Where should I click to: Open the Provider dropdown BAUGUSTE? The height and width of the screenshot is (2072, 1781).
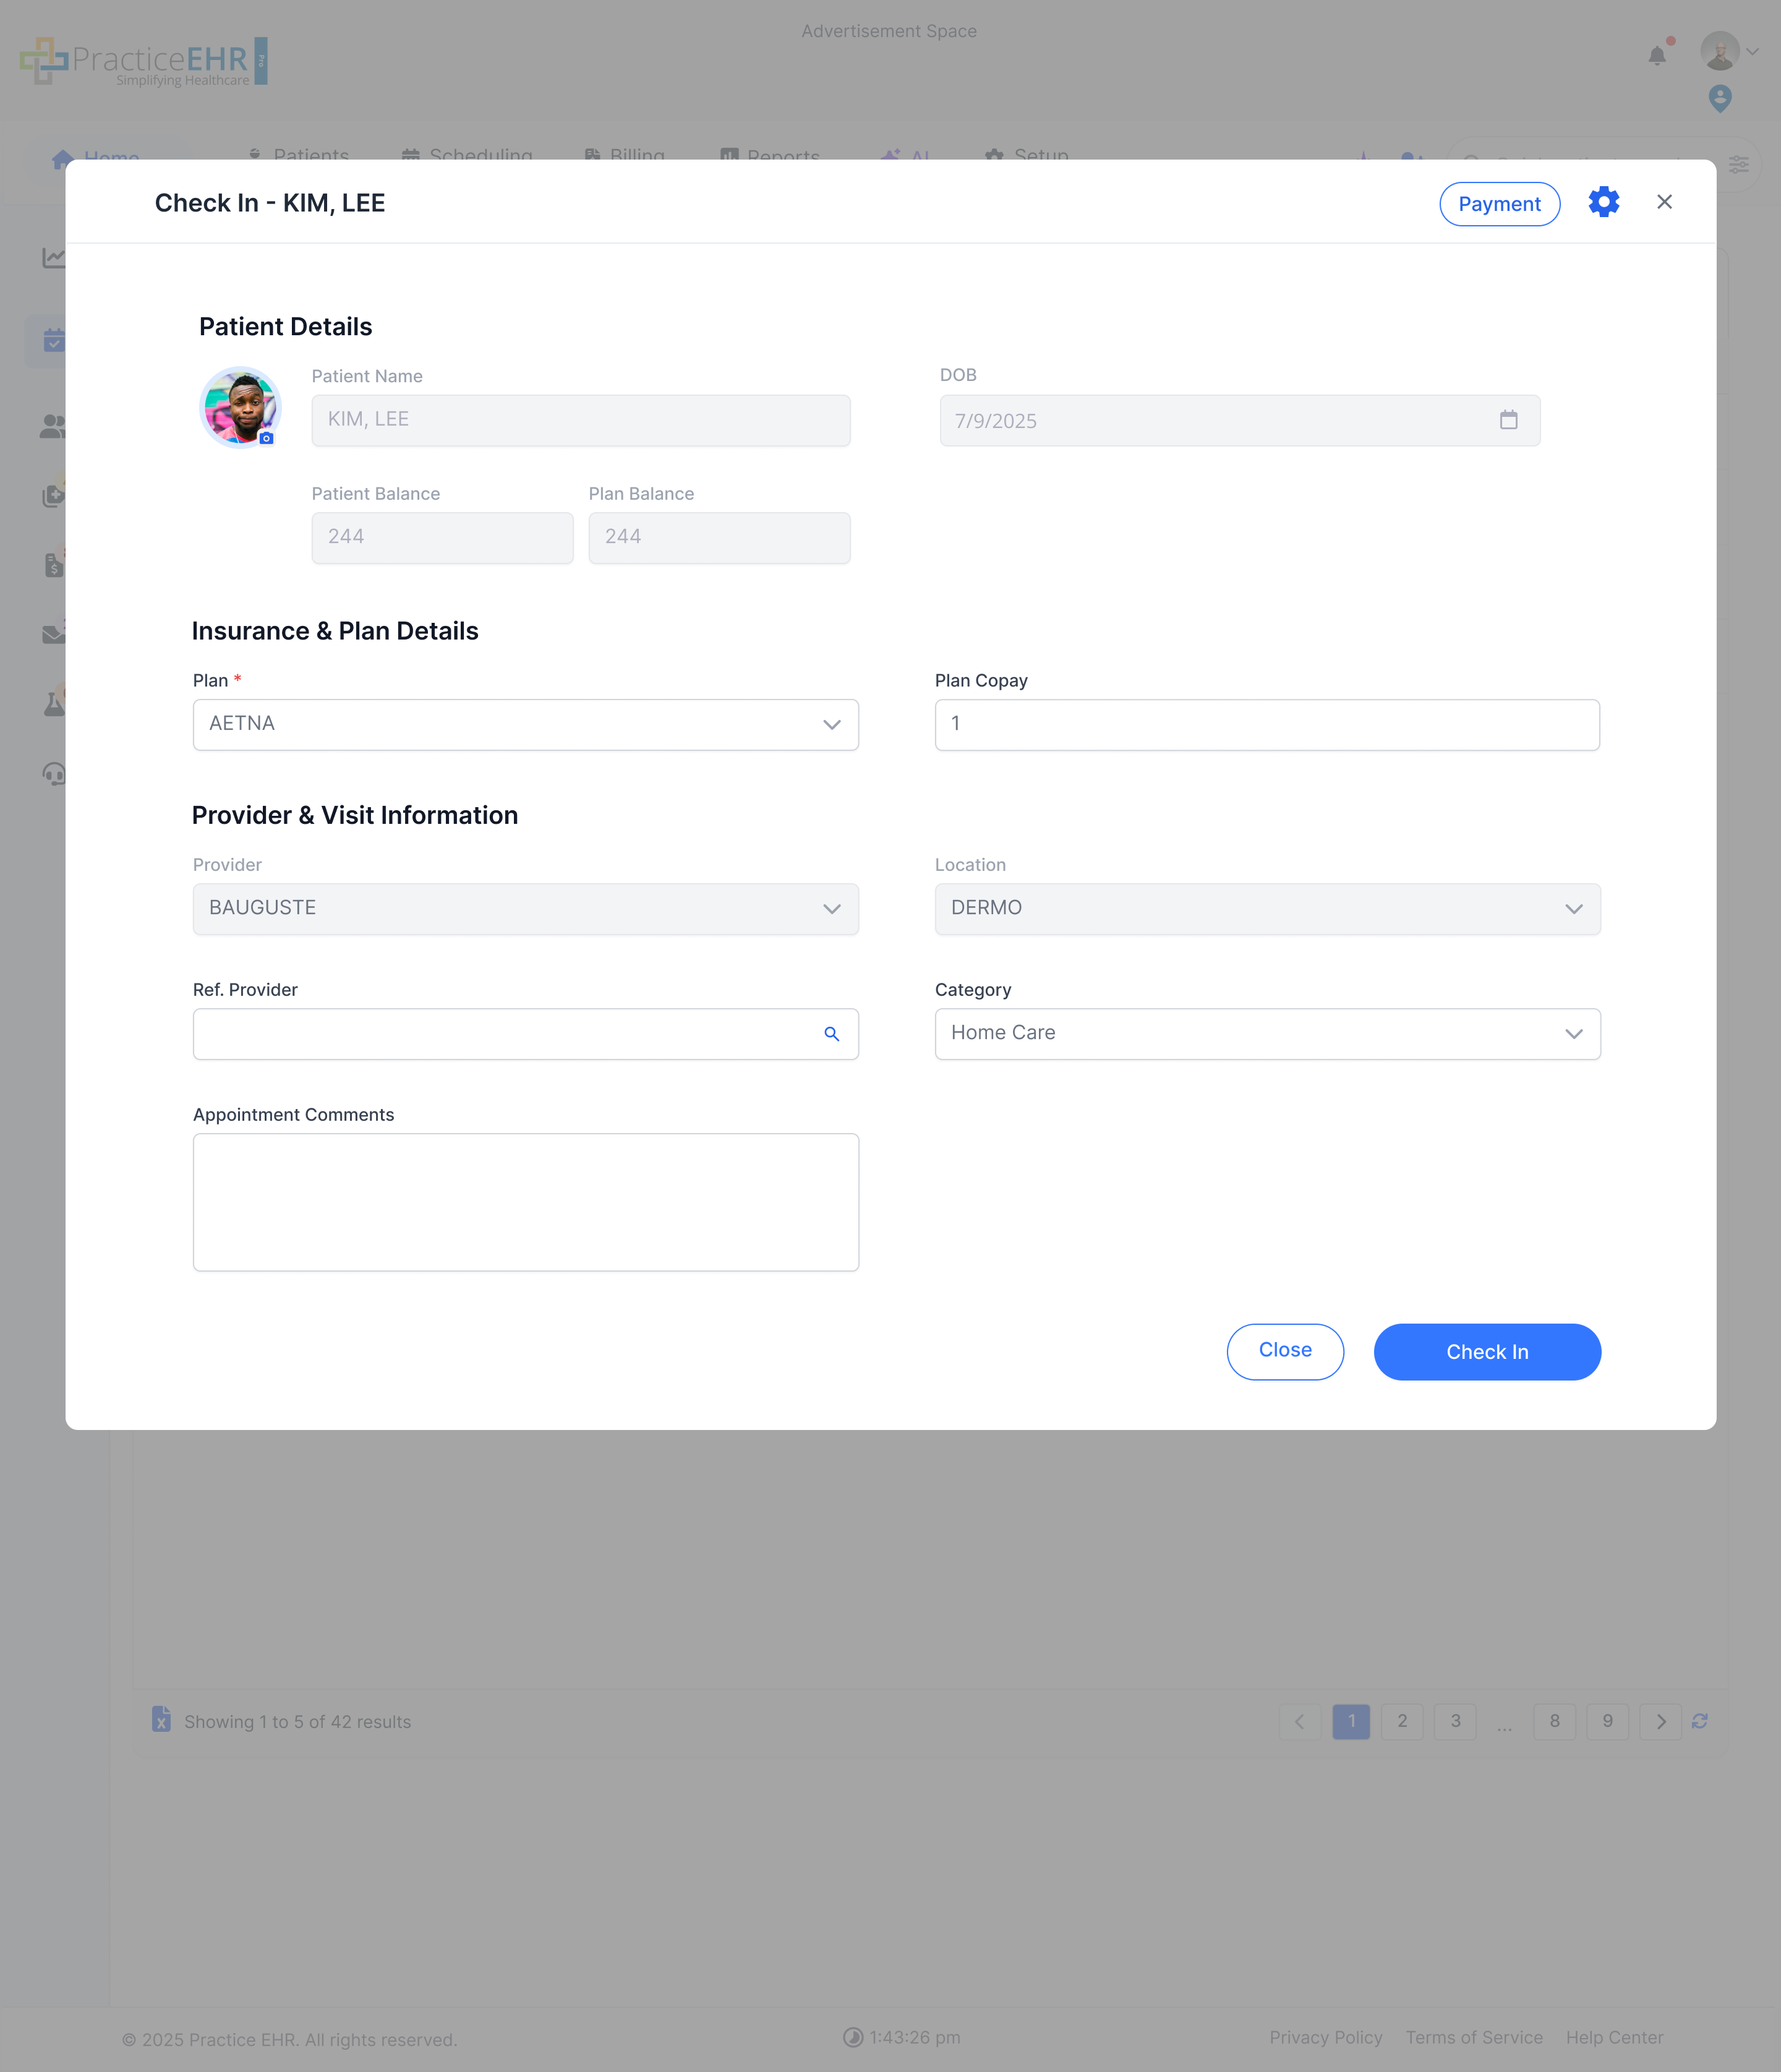pos(525,909)
